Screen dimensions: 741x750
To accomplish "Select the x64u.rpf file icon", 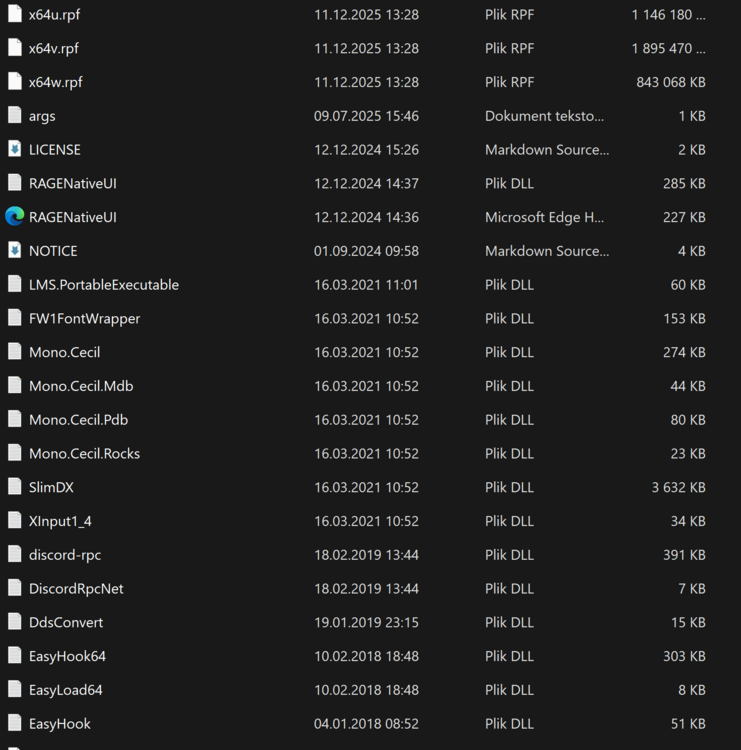I will pyautogui.click(x=15, y=14).
